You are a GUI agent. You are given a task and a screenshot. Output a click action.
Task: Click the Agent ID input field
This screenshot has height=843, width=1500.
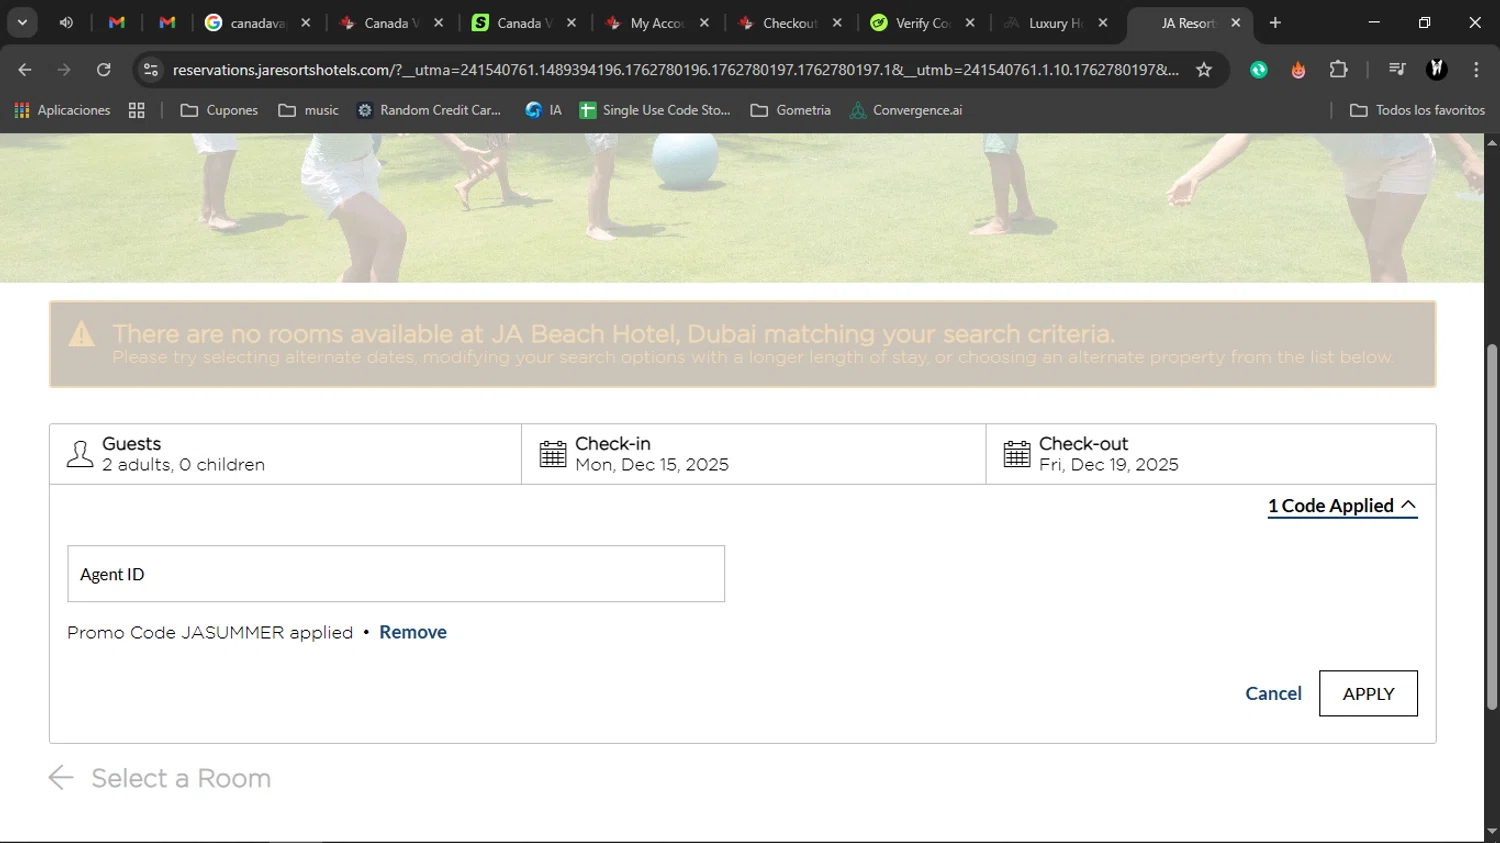click(x=396, y=574)
